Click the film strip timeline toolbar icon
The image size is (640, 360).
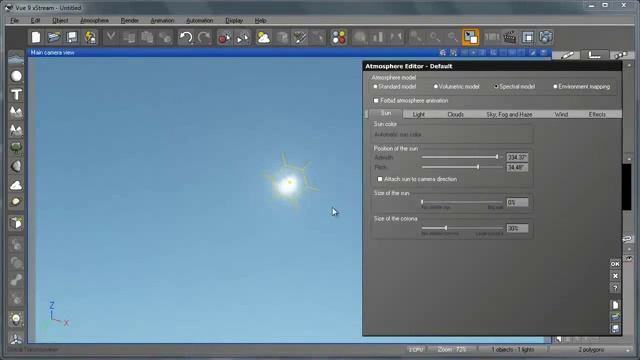492,38
